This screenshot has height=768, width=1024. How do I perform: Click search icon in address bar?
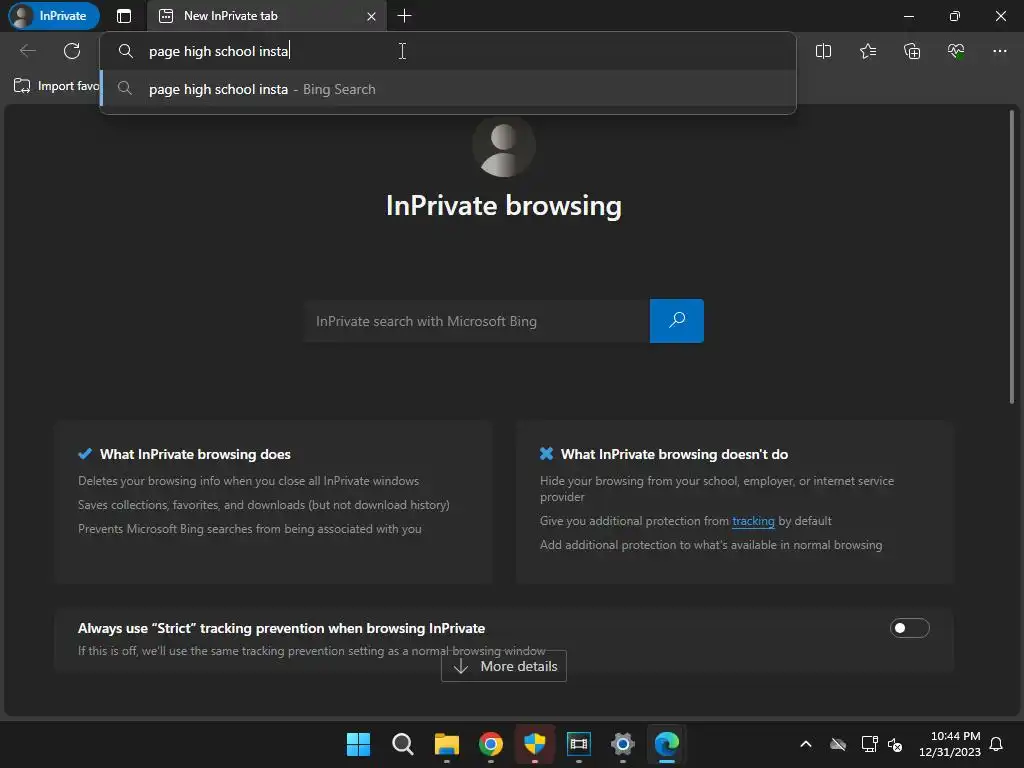pos(125,51)
